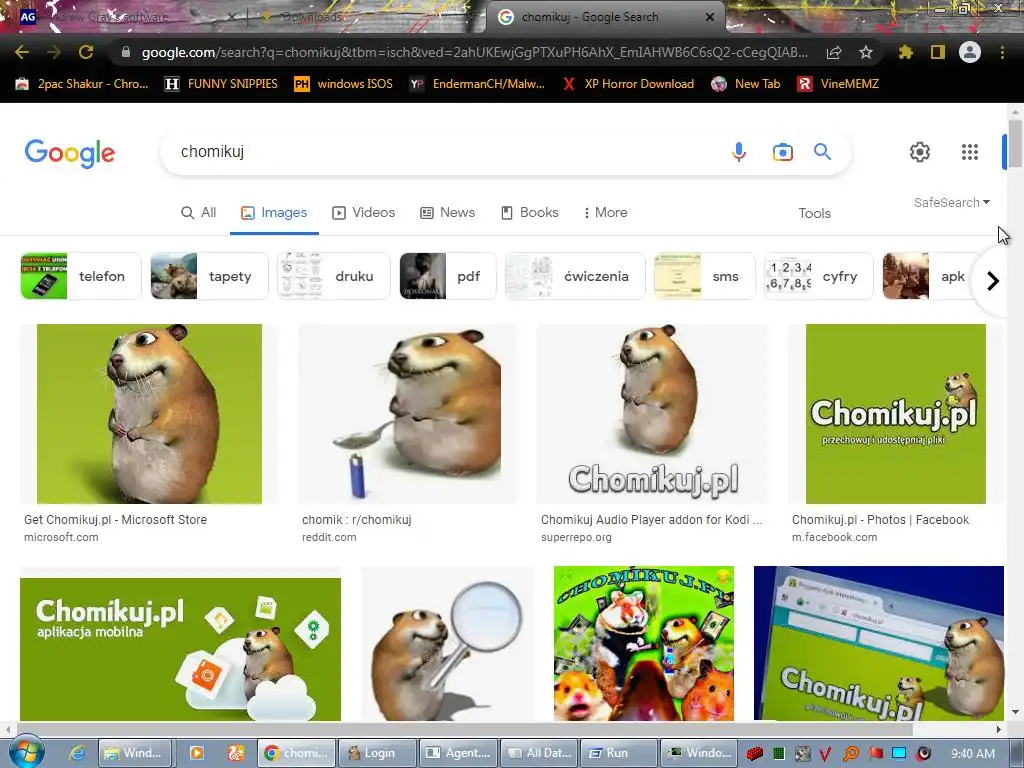
Task: Click in the chomikuj search input field
Action: pos(444,152)
